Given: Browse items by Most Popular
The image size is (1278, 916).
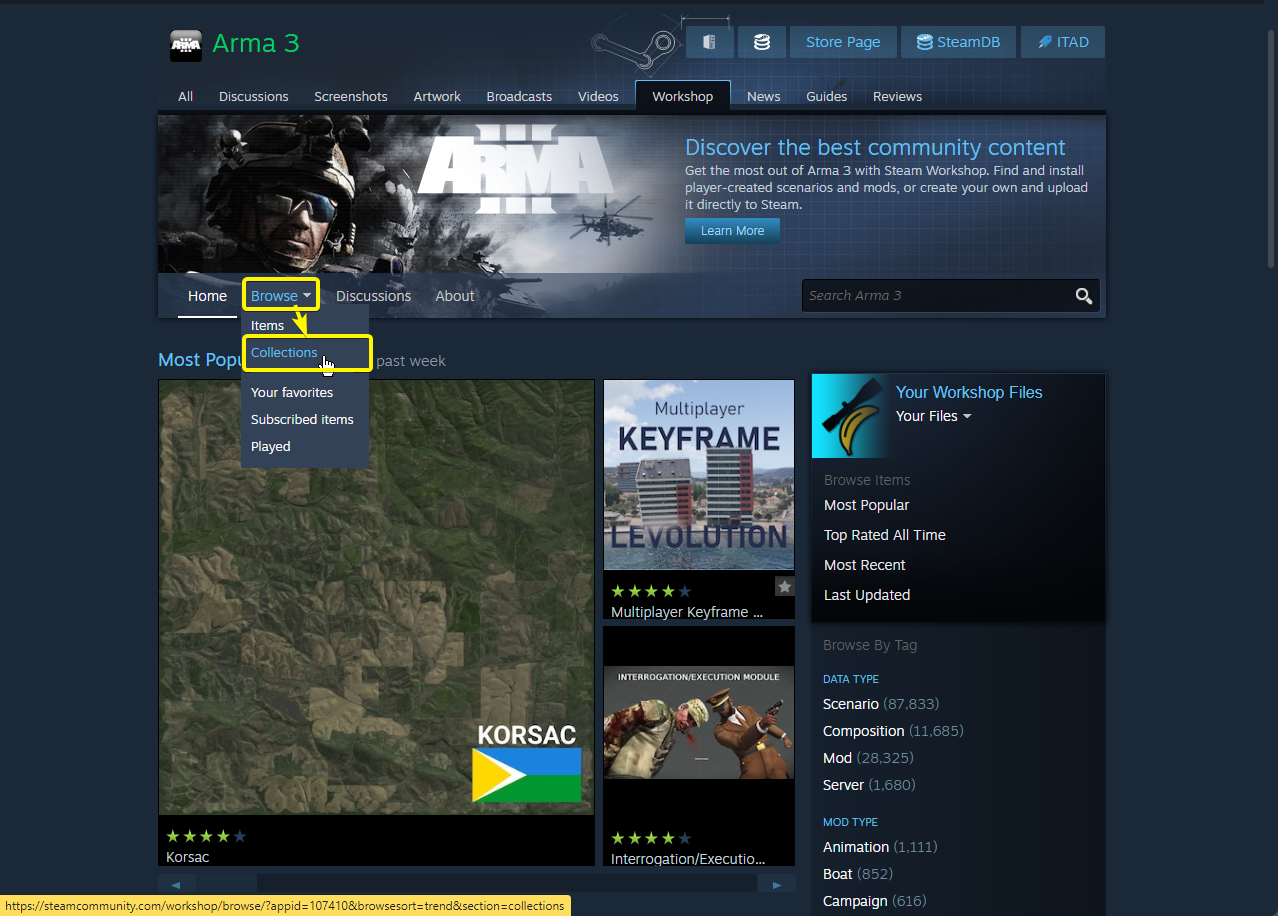Looking at the screenshot, I should (866, 505).
